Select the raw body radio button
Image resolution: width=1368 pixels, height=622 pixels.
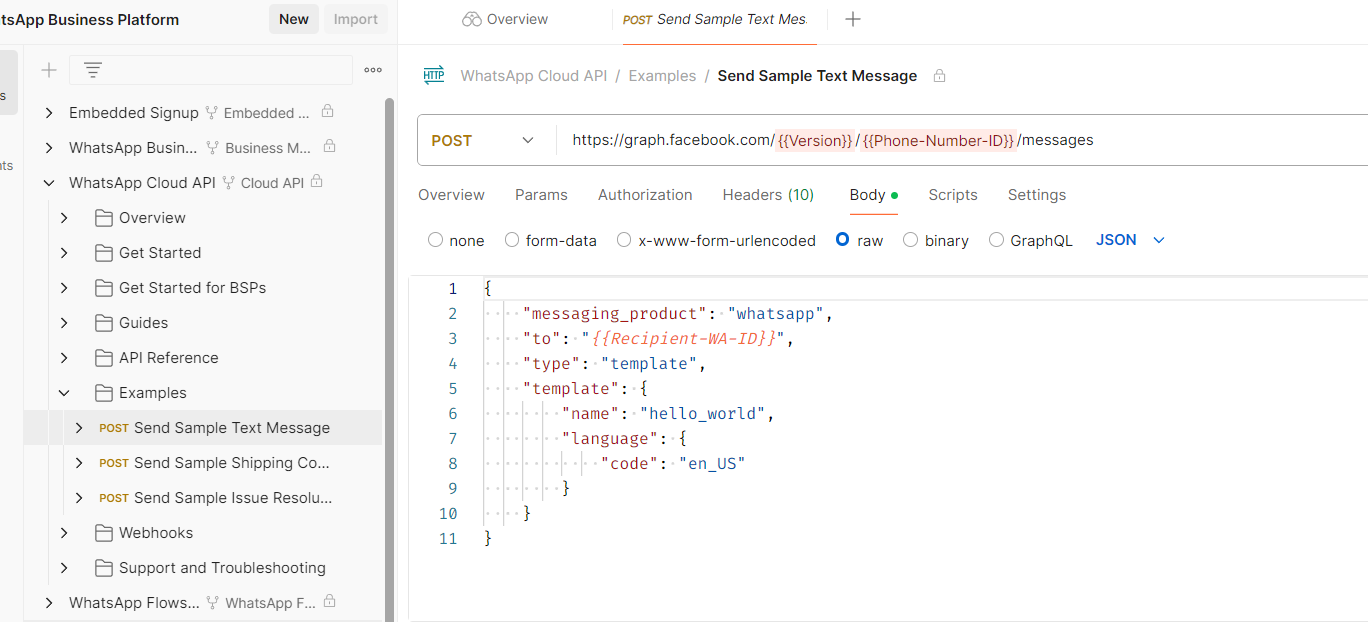(843, 240)
